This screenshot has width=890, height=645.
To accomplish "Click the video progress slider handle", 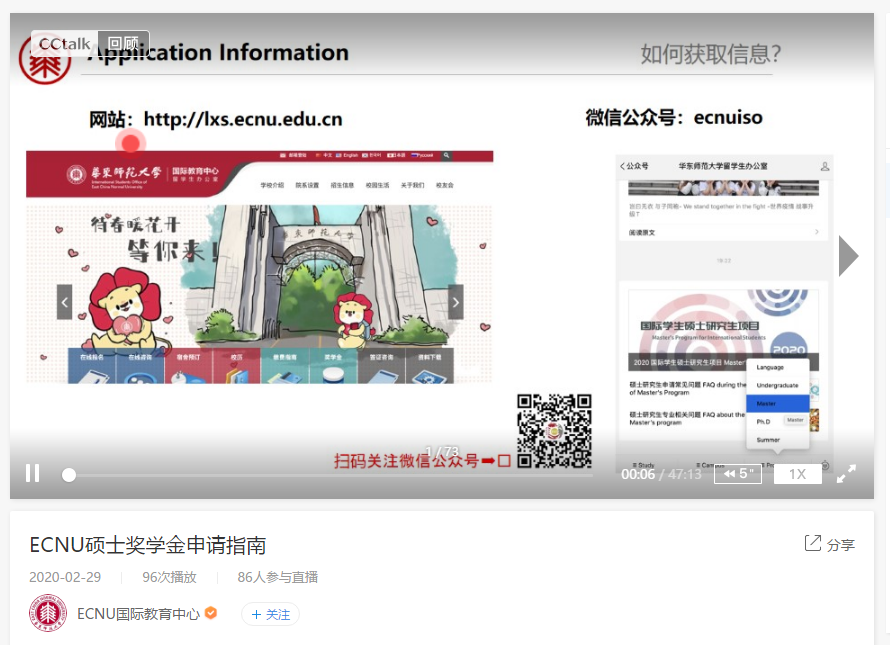I will point(69,475).
